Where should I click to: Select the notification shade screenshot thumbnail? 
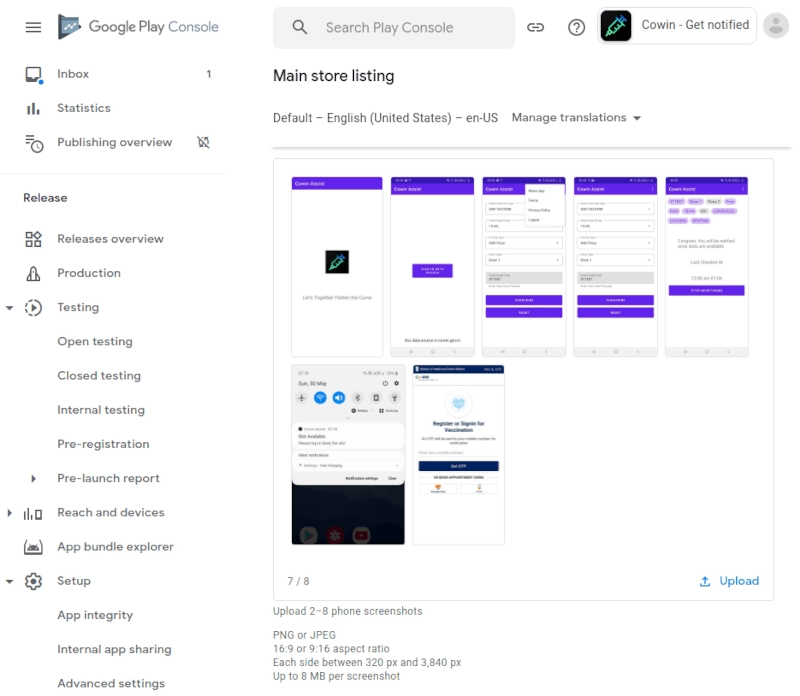tap(348, 455)
